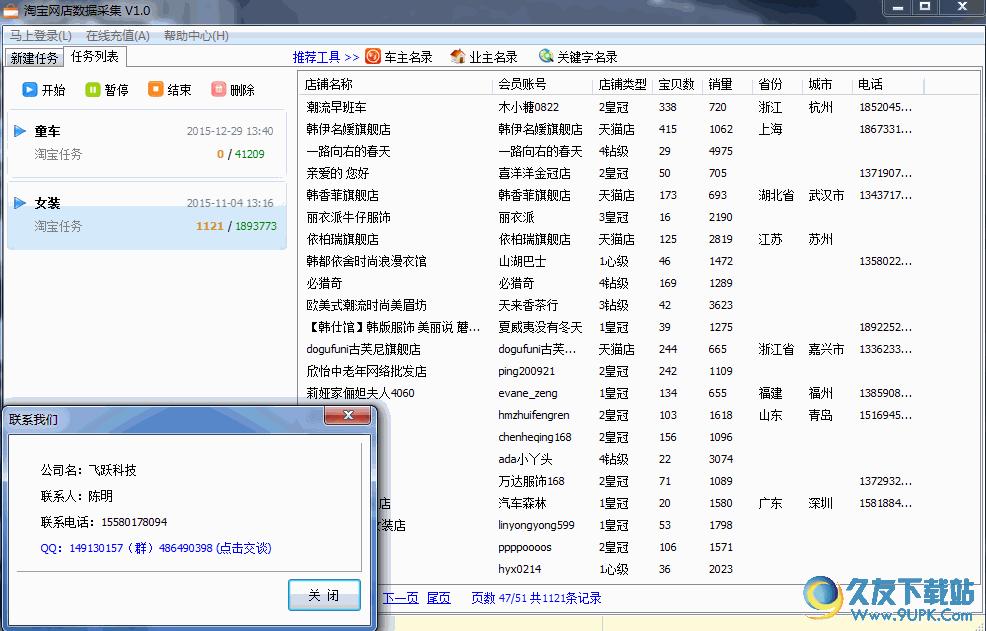Click the 尾页 last page link

click(x=438, y=598)
